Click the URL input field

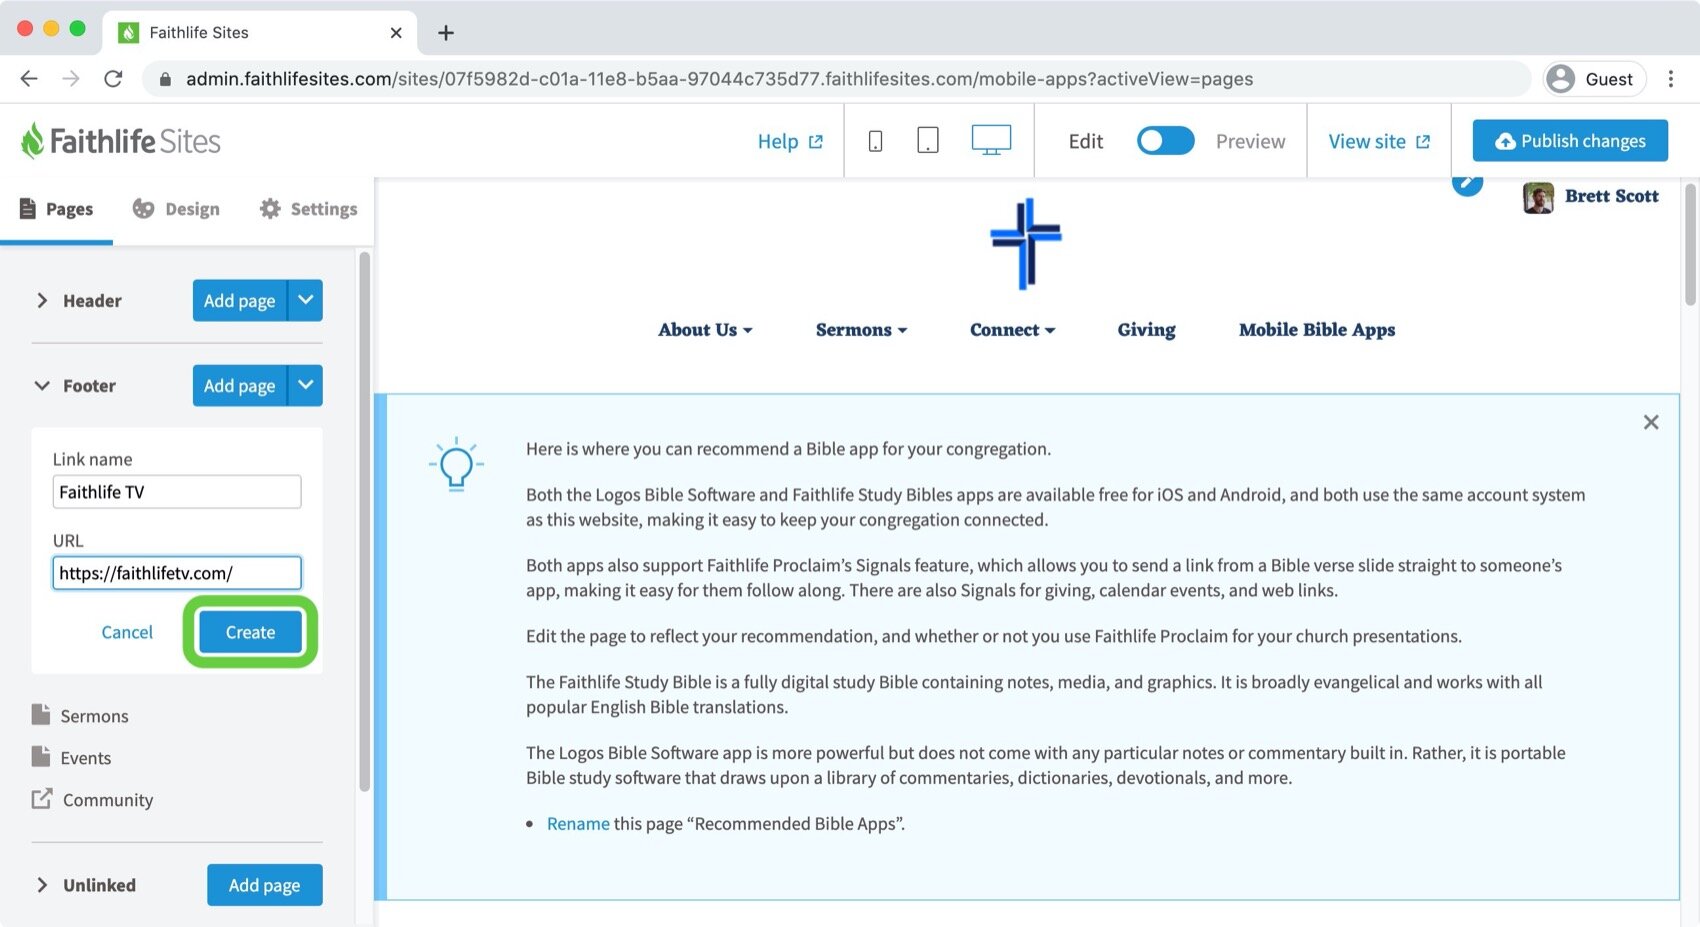177,573
